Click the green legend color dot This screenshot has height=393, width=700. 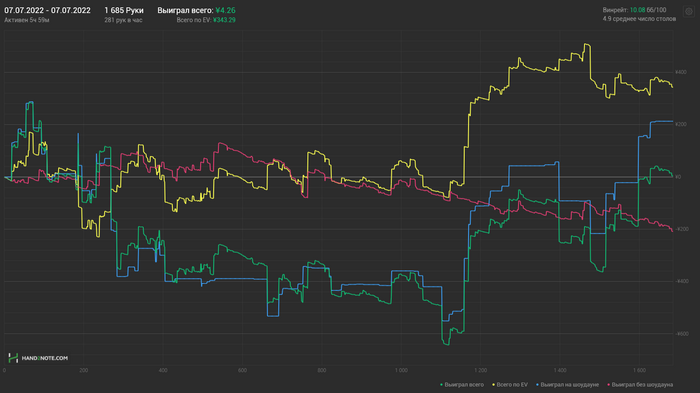coord(442,385)
